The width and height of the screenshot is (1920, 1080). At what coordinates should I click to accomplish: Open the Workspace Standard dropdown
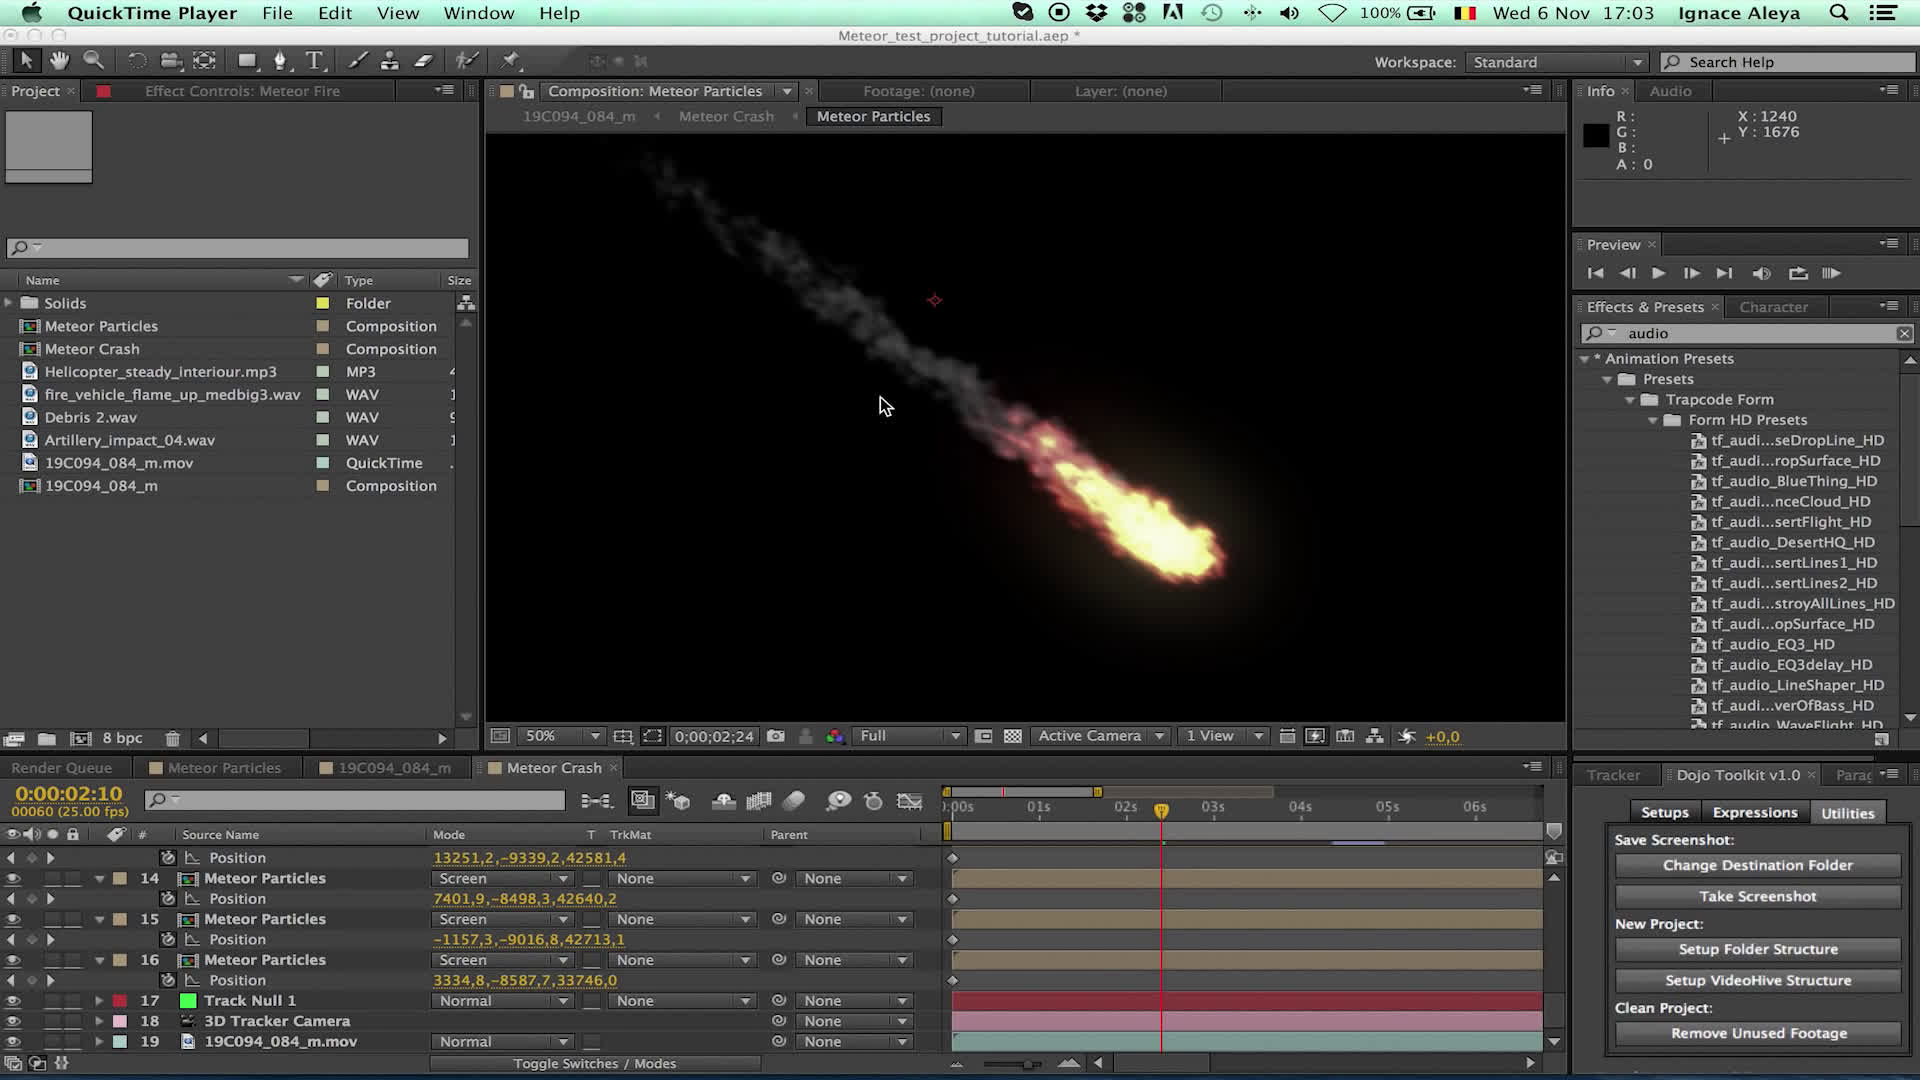click(1556, 62)
